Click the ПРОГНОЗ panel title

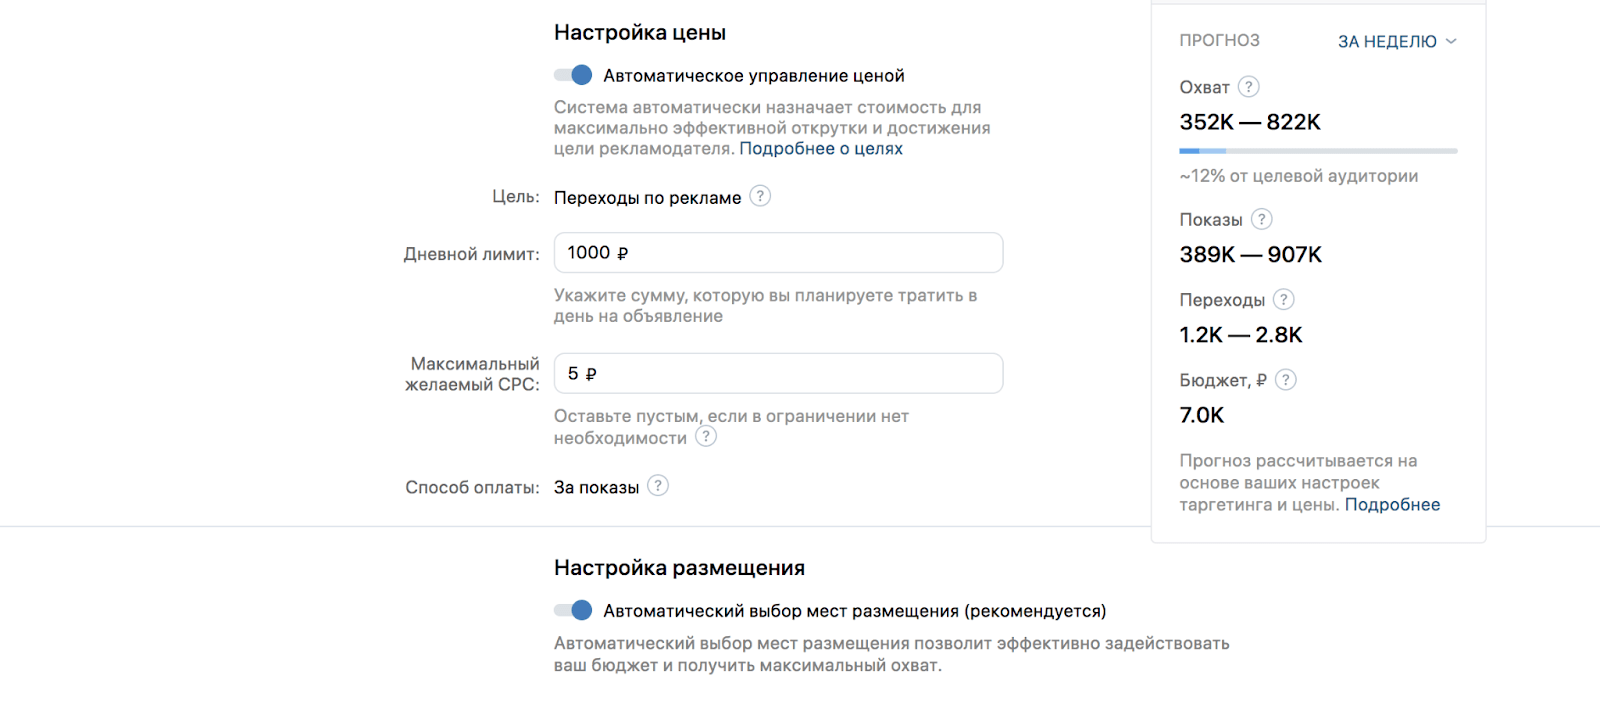pyautogui.click(x=1219, y=40)
